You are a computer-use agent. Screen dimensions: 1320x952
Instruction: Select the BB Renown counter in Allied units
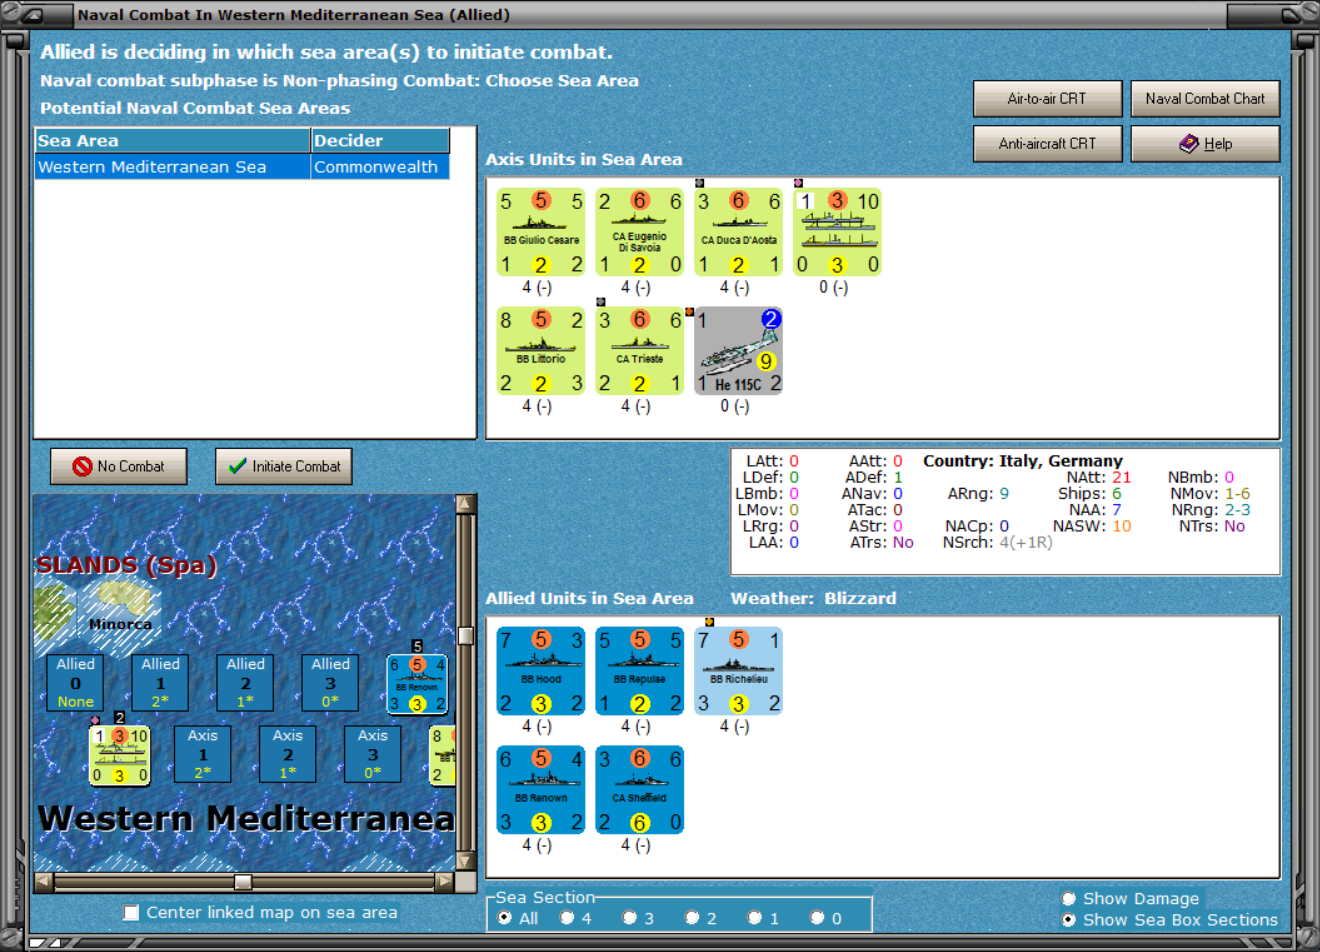coord(541,790)
